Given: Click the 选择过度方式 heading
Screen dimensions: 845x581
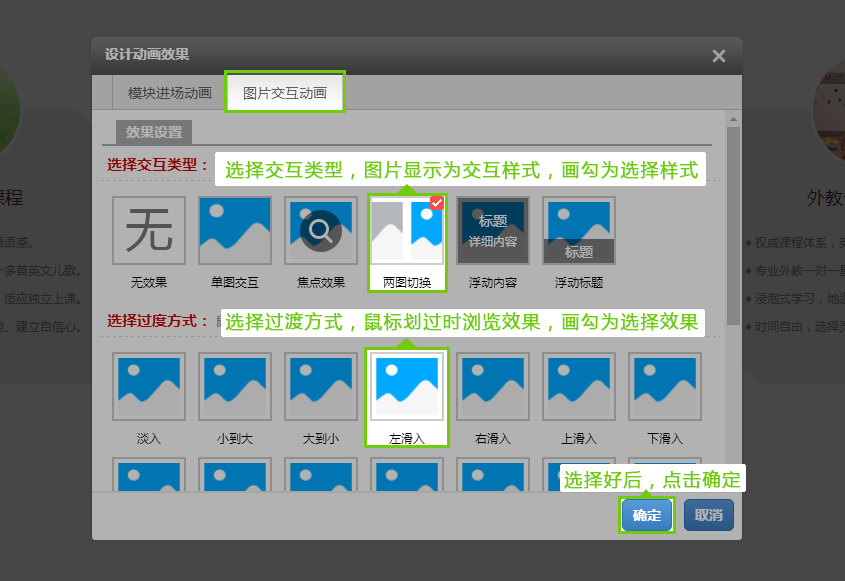Looking at the screenshot, I should (x=157, y=321).
